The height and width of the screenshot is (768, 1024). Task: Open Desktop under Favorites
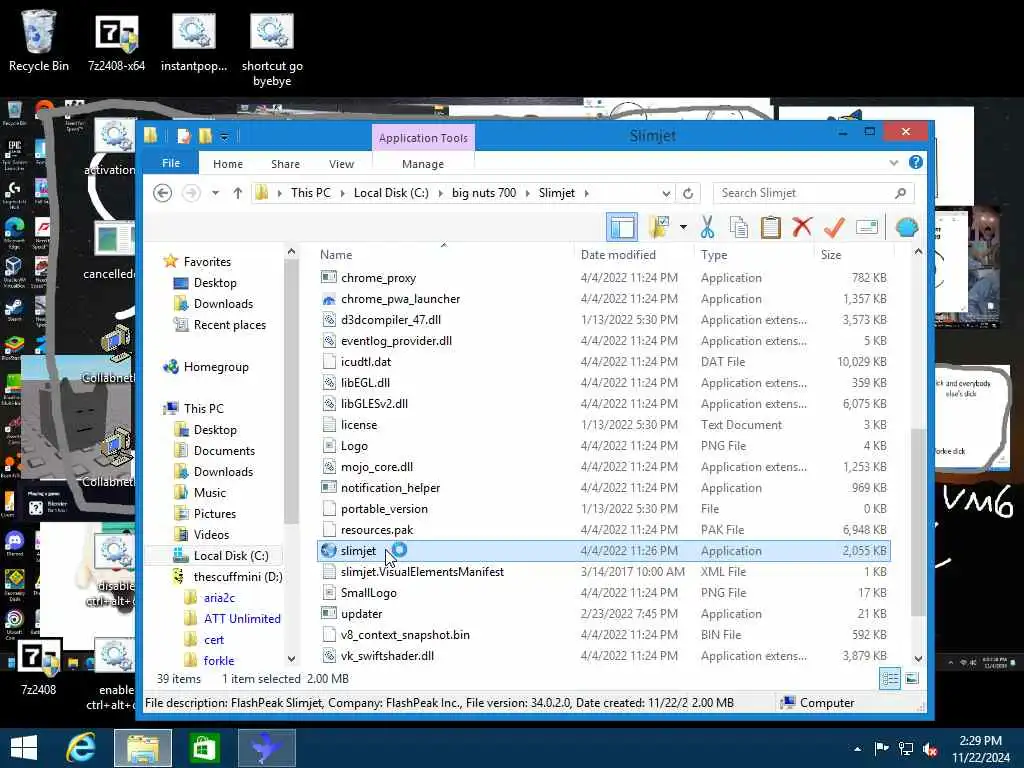click(x=215, y=283)
